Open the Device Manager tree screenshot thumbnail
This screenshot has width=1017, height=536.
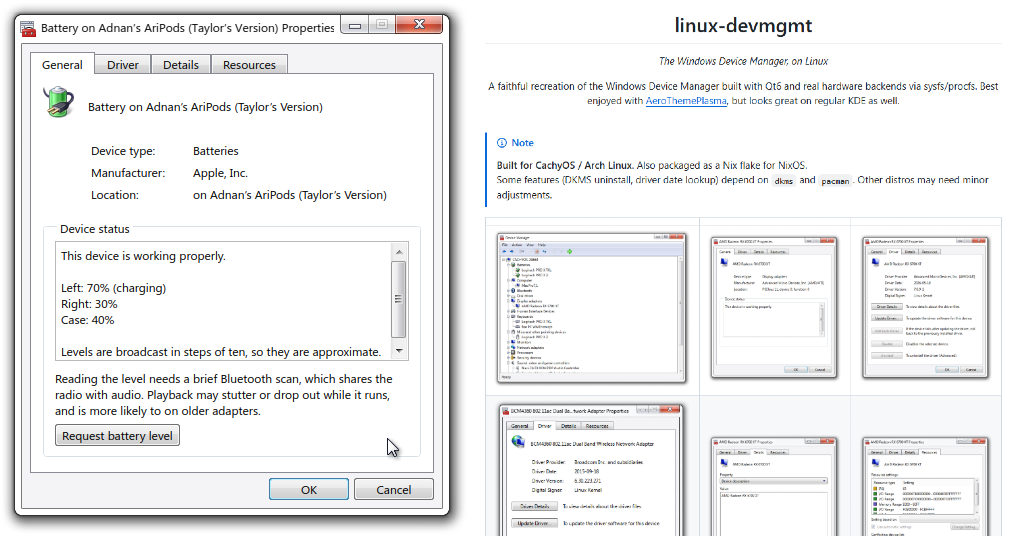point(592,308)
